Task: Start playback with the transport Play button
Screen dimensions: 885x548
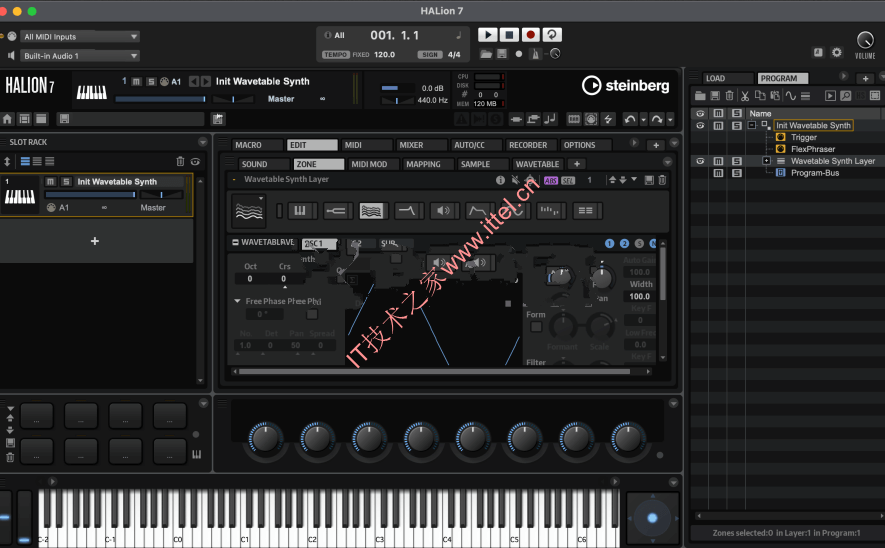Action: (488, 35)
